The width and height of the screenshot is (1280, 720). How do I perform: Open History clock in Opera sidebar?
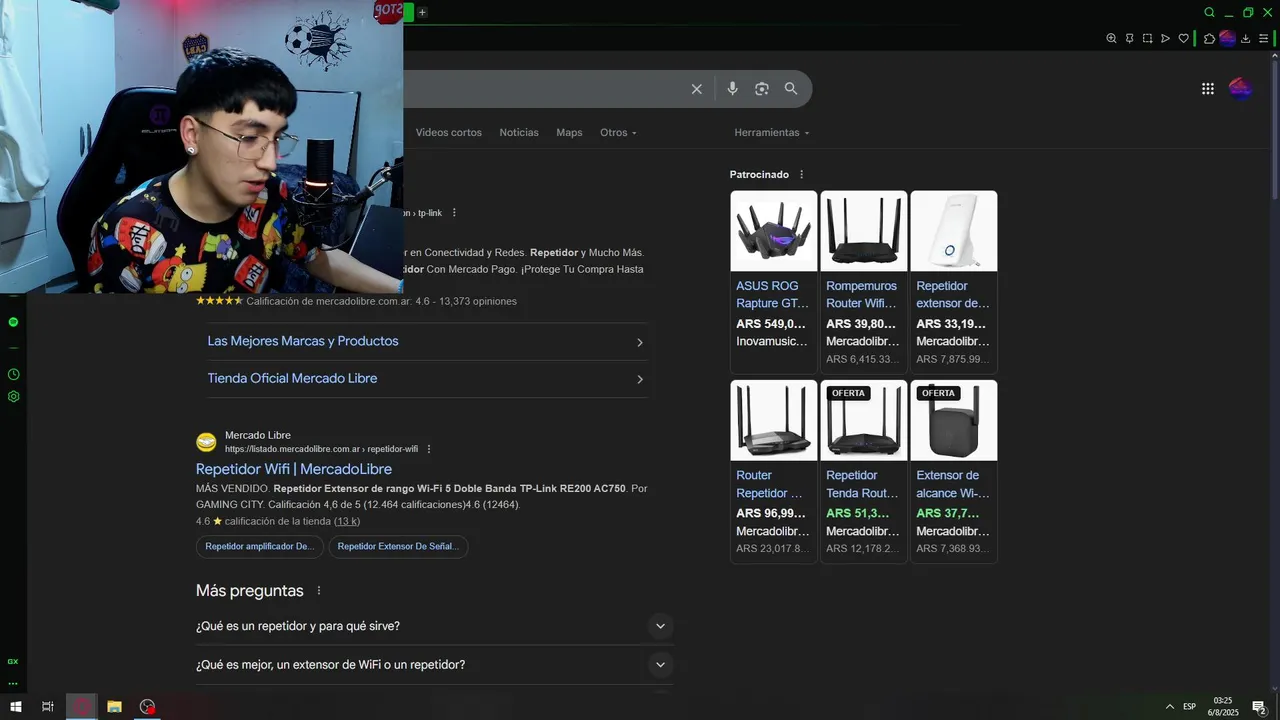[x=13, y=374]
